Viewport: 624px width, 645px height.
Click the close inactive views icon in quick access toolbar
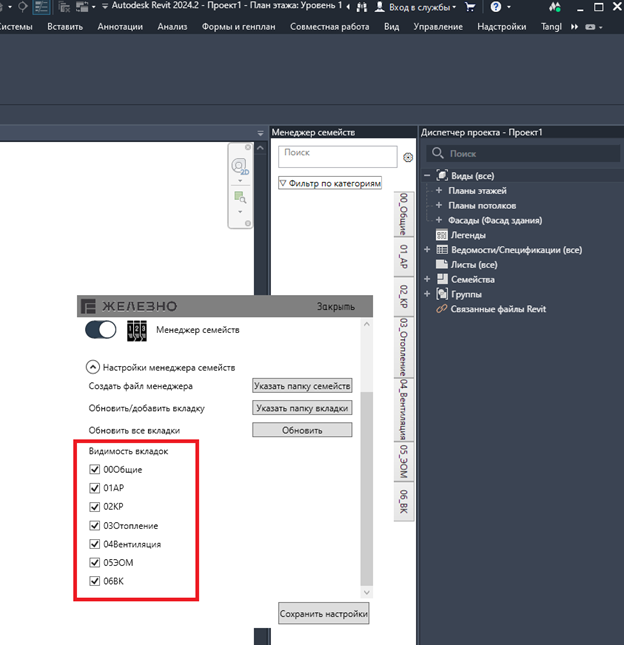pos(64,7)
